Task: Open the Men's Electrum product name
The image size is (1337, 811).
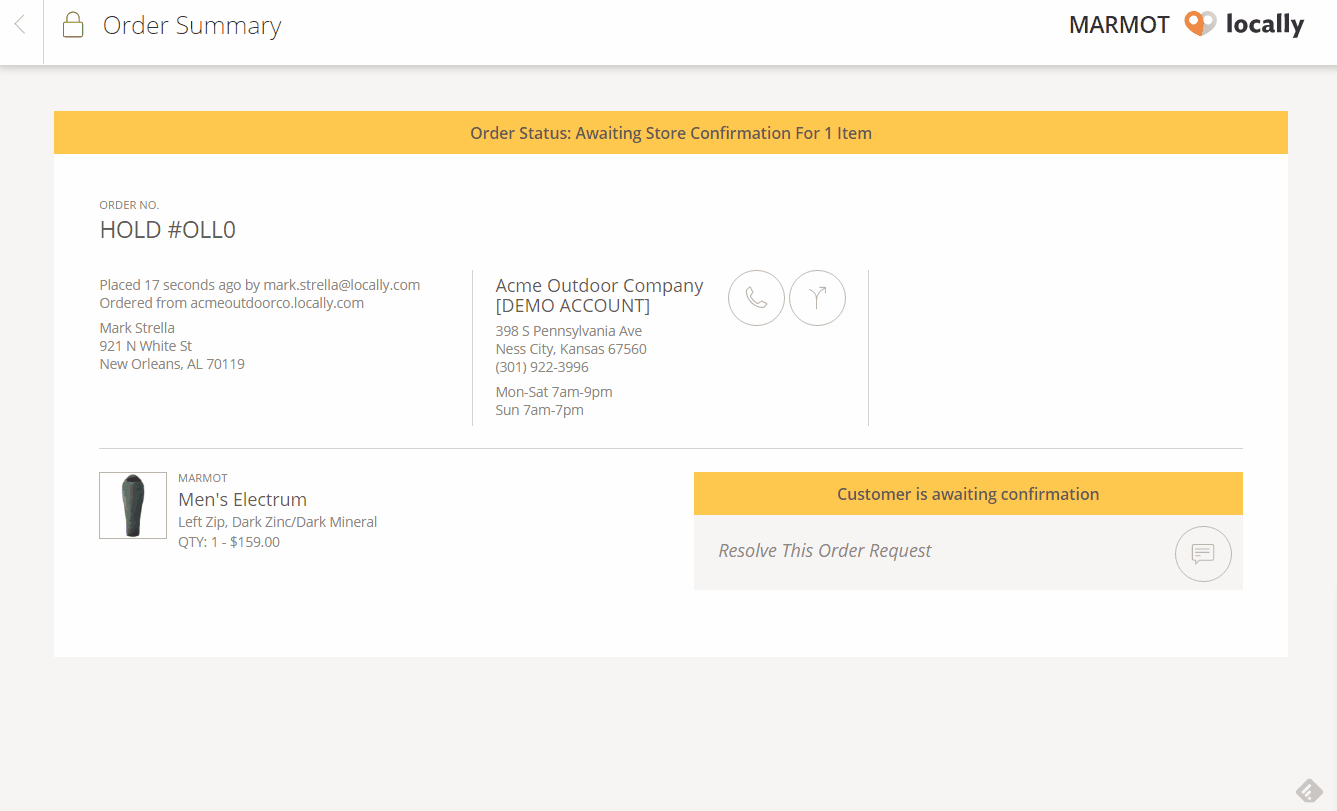Action: tap(242, 499)
